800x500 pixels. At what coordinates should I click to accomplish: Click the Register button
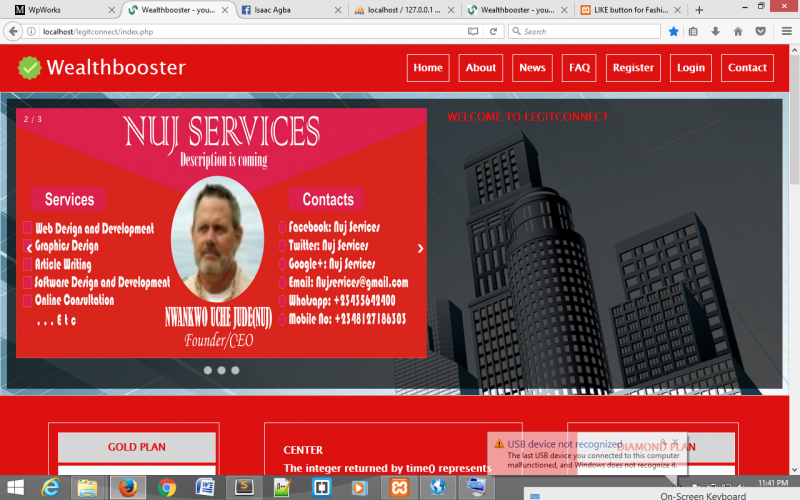point(633,68)
